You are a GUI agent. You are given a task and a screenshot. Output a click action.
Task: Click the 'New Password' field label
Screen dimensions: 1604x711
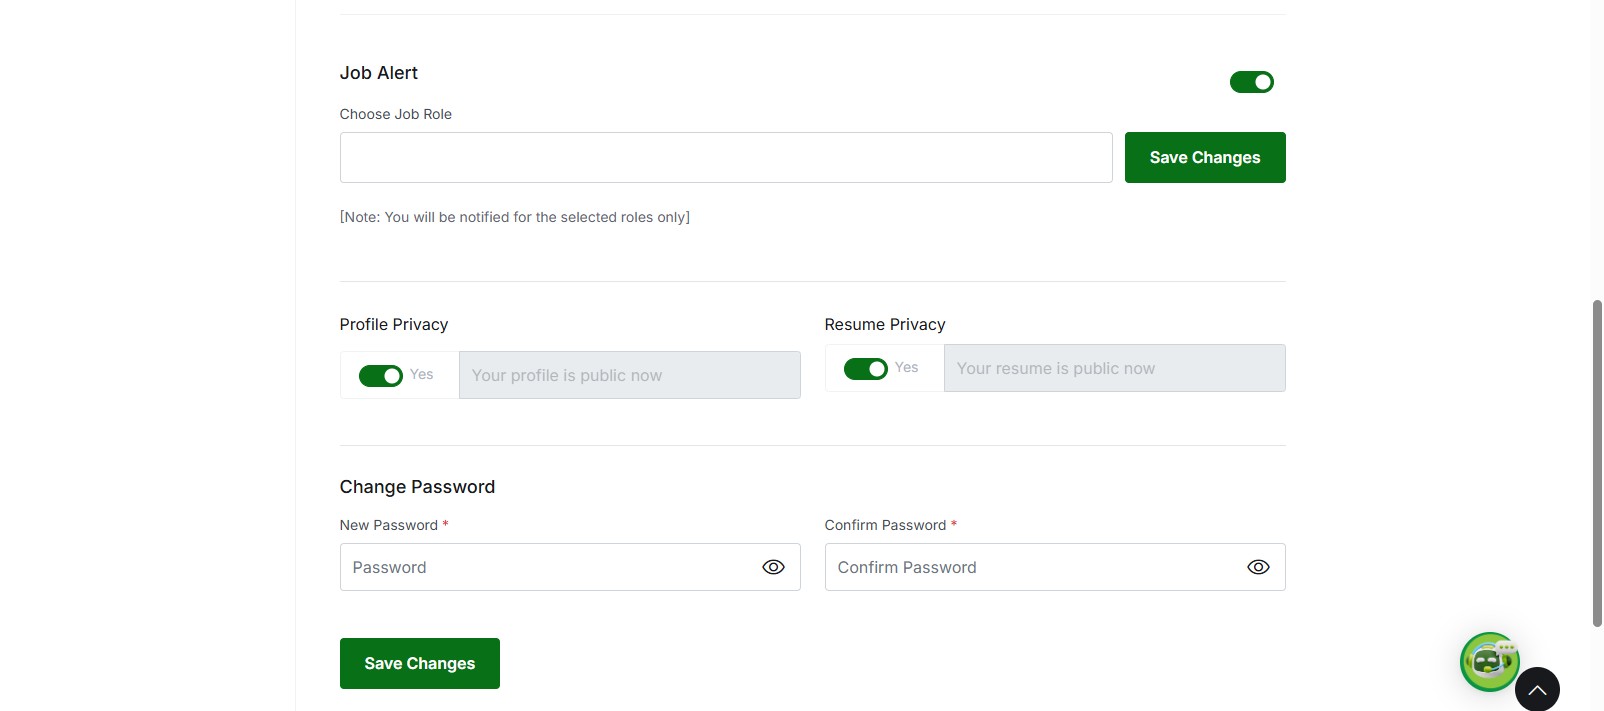click(388, 525)
